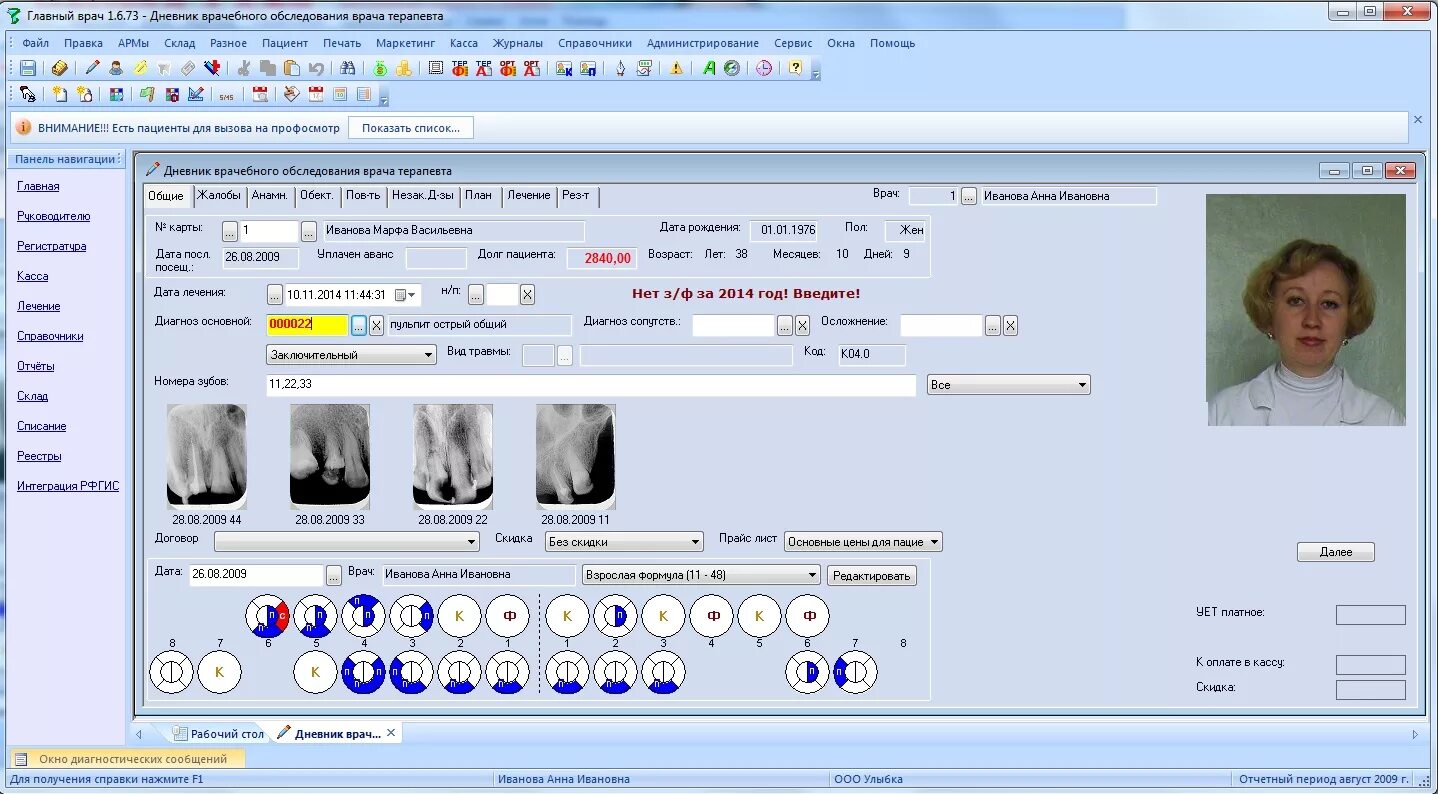Click the yellow question mark help icon
This screenshot has height=794, width=1438.
pos(796,68)
